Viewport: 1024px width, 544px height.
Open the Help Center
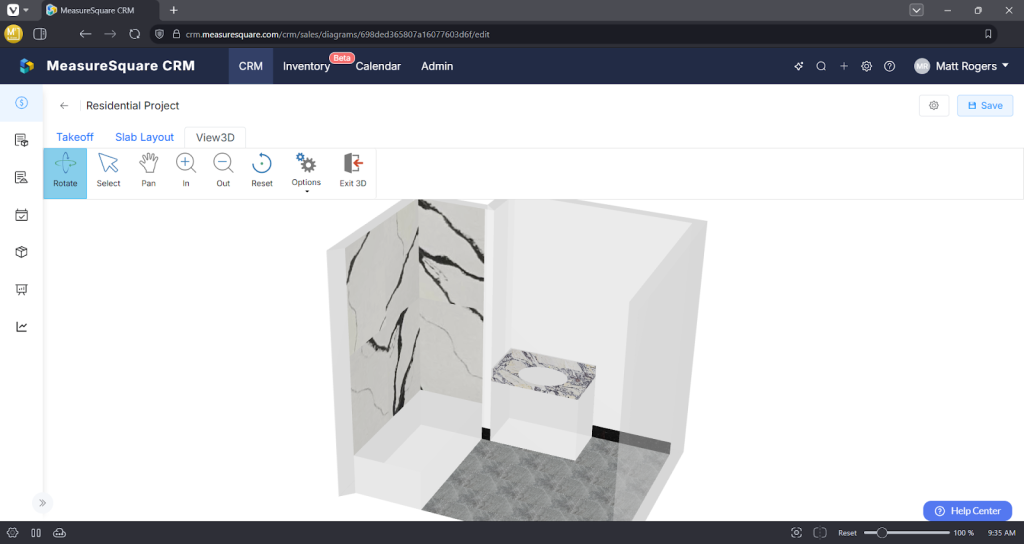(967, 511)
